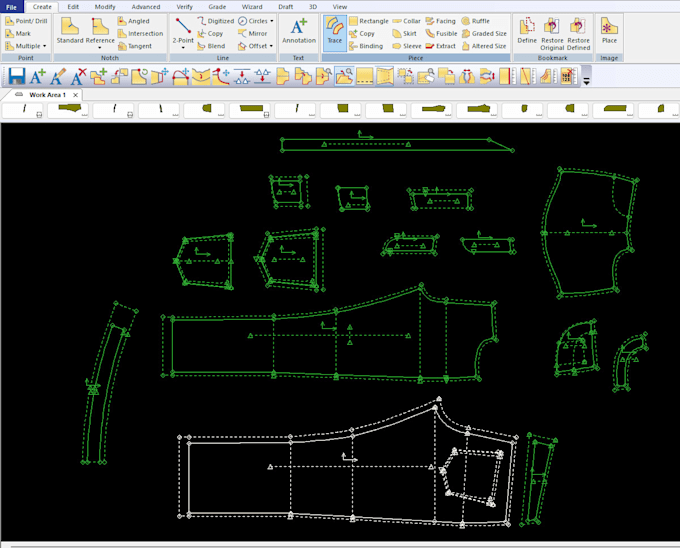Click the Rectangle piece button
The width and height of the screenshot is (680, 548).
(369, 21)
